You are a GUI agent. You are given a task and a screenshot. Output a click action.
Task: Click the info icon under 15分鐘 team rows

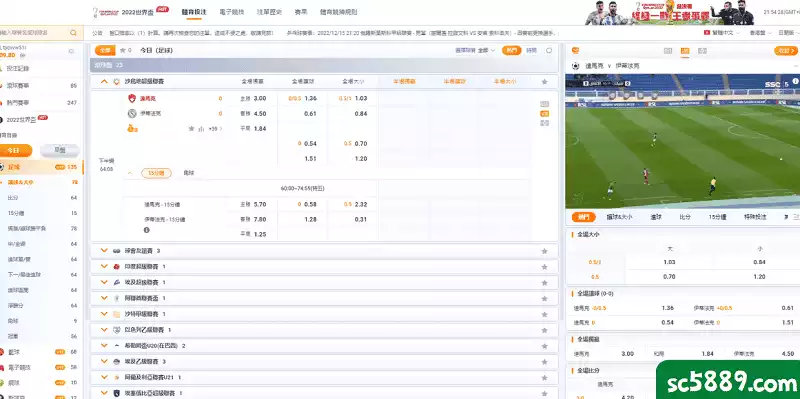coord(146,230)
